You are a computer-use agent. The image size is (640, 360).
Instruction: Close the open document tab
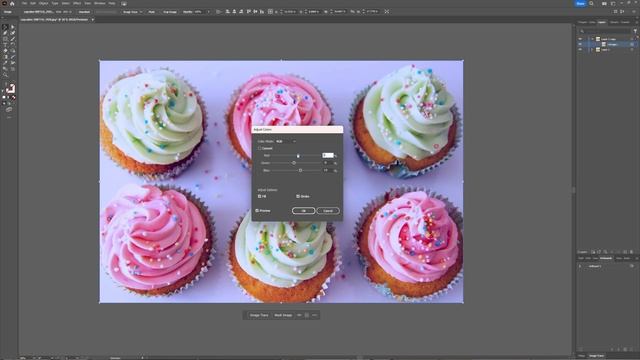tap(93, 20)
